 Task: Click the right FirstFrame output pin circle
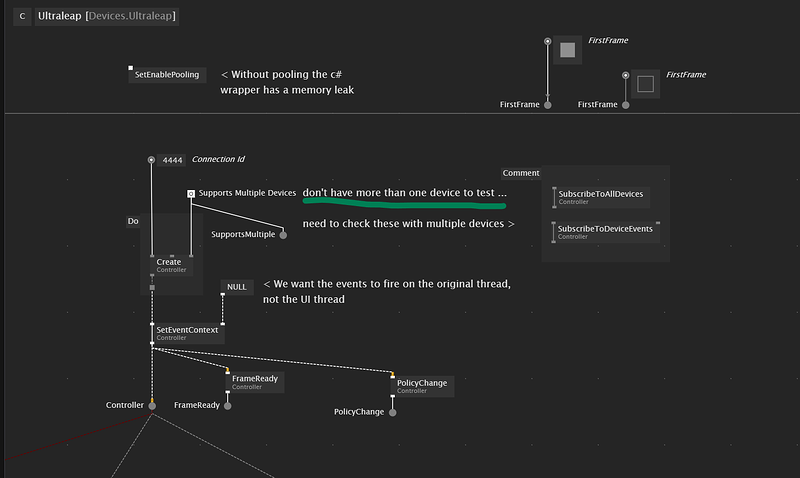(x=626, y=105)
